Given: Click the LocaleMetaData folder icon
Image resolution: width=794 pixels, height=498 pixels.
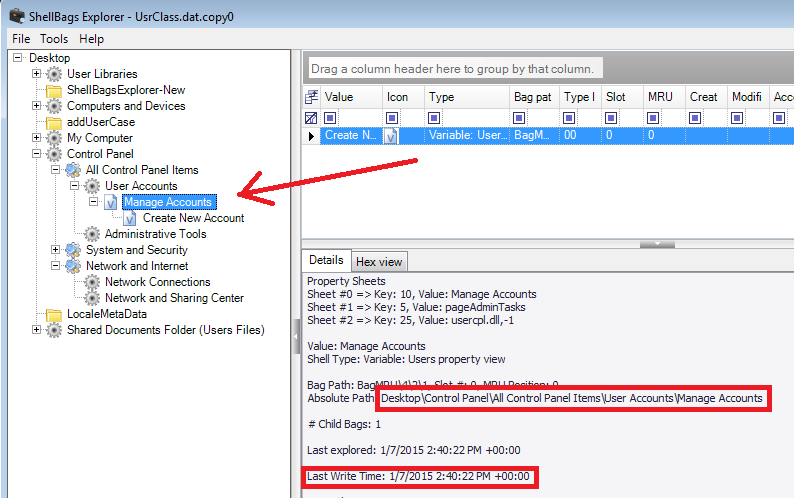Looking at the screenshot, I should (x=54, y=314).
